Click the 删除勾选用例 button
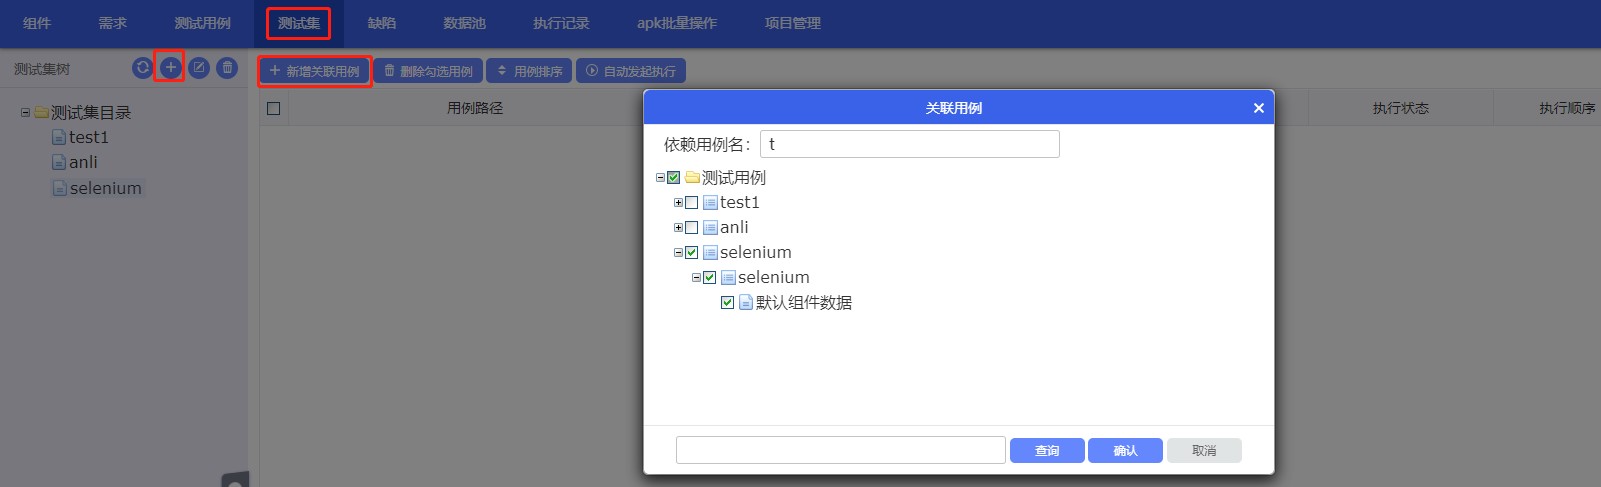The image size is (1601, 487). point(428,71)
